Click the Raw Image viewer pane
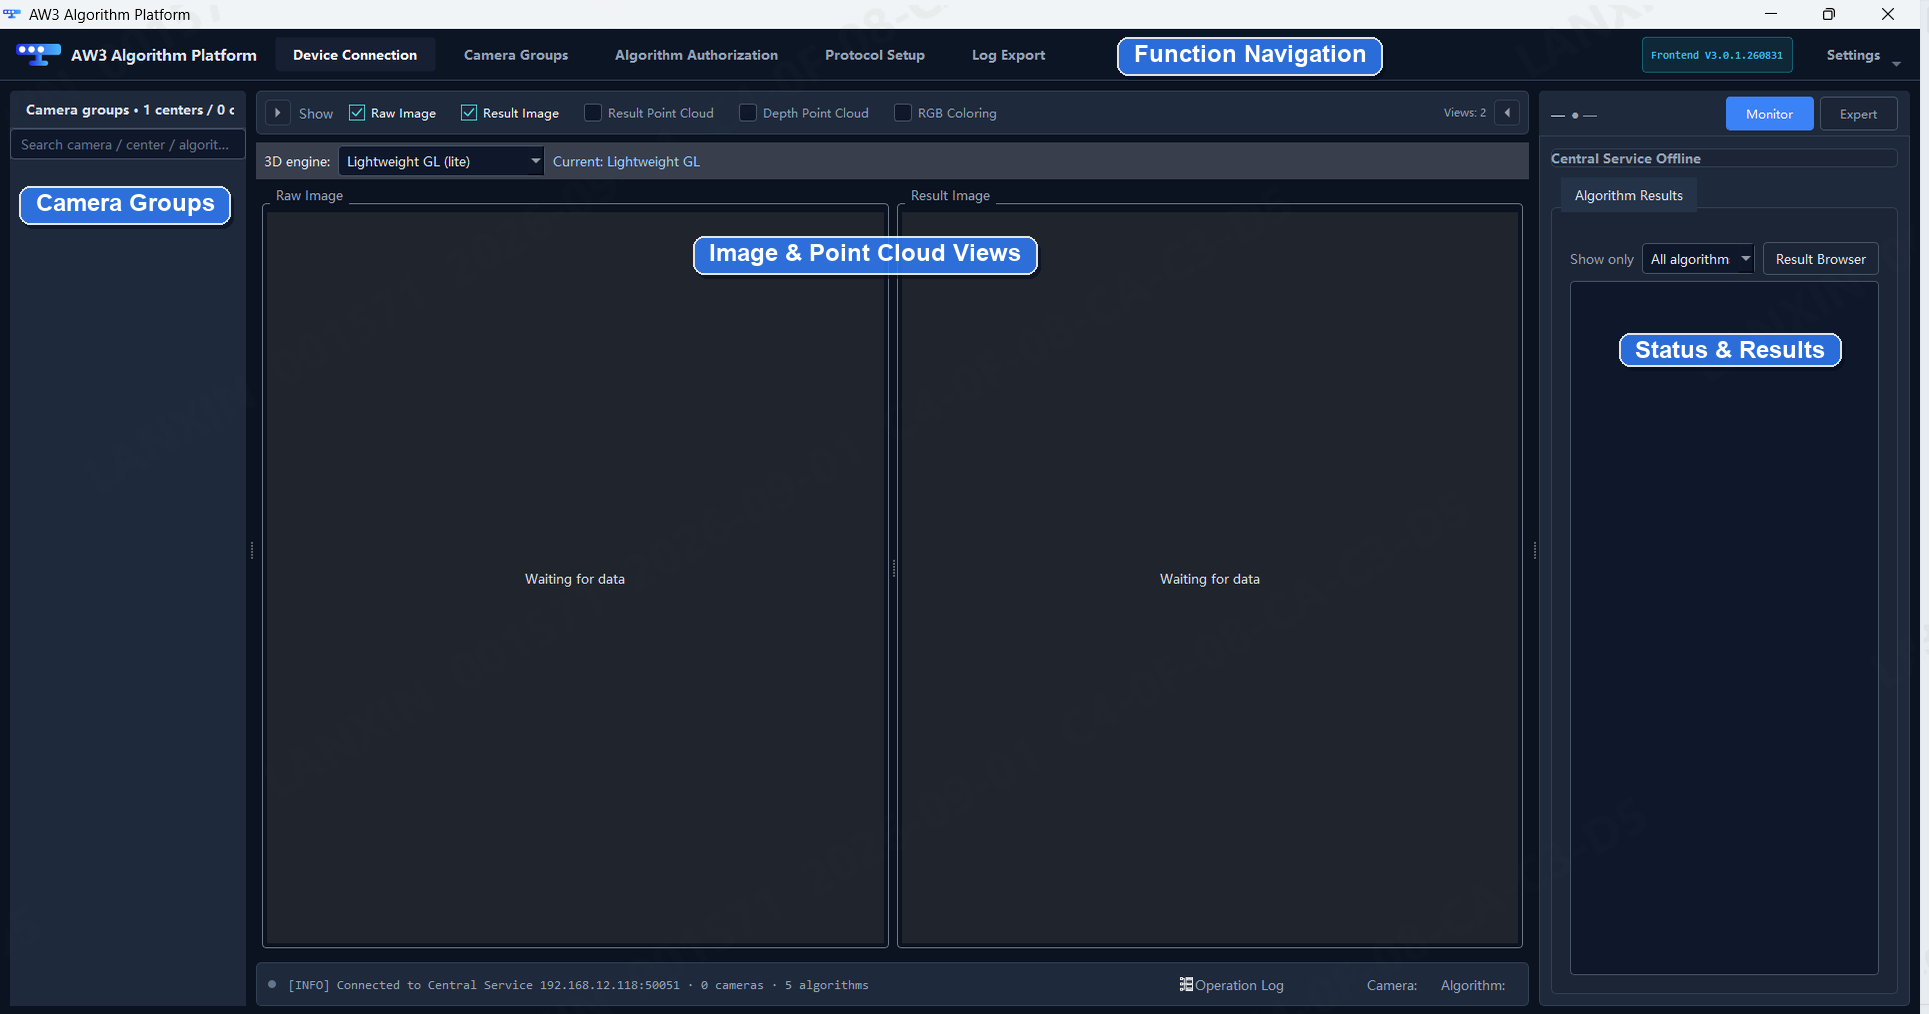Screen dimensions: 1929x1014 [575, 578]
